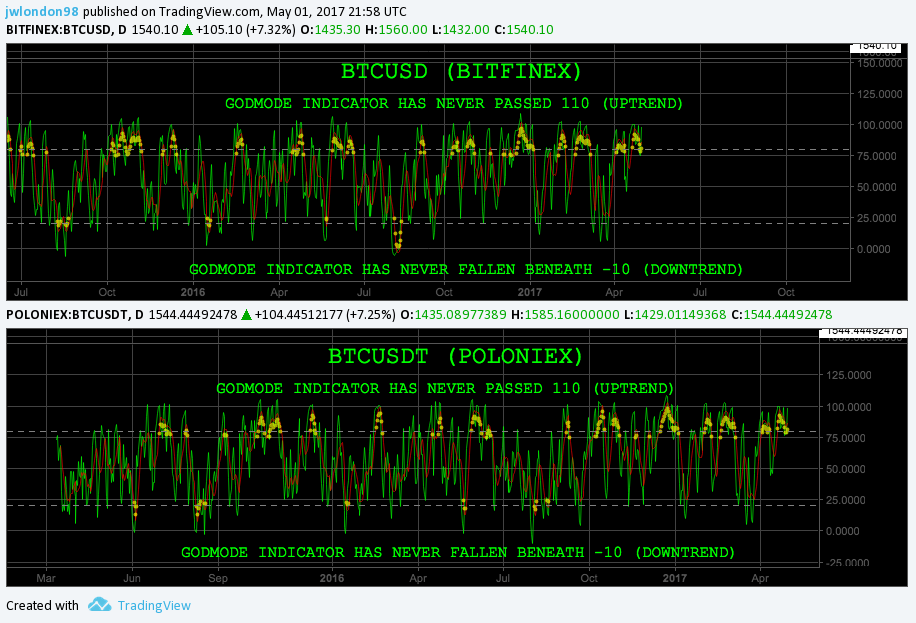This screenshot has height=623, width=916.
Task: Click the 125.0000 level on Bitfinex price axis
Action: tap(880, 94)
